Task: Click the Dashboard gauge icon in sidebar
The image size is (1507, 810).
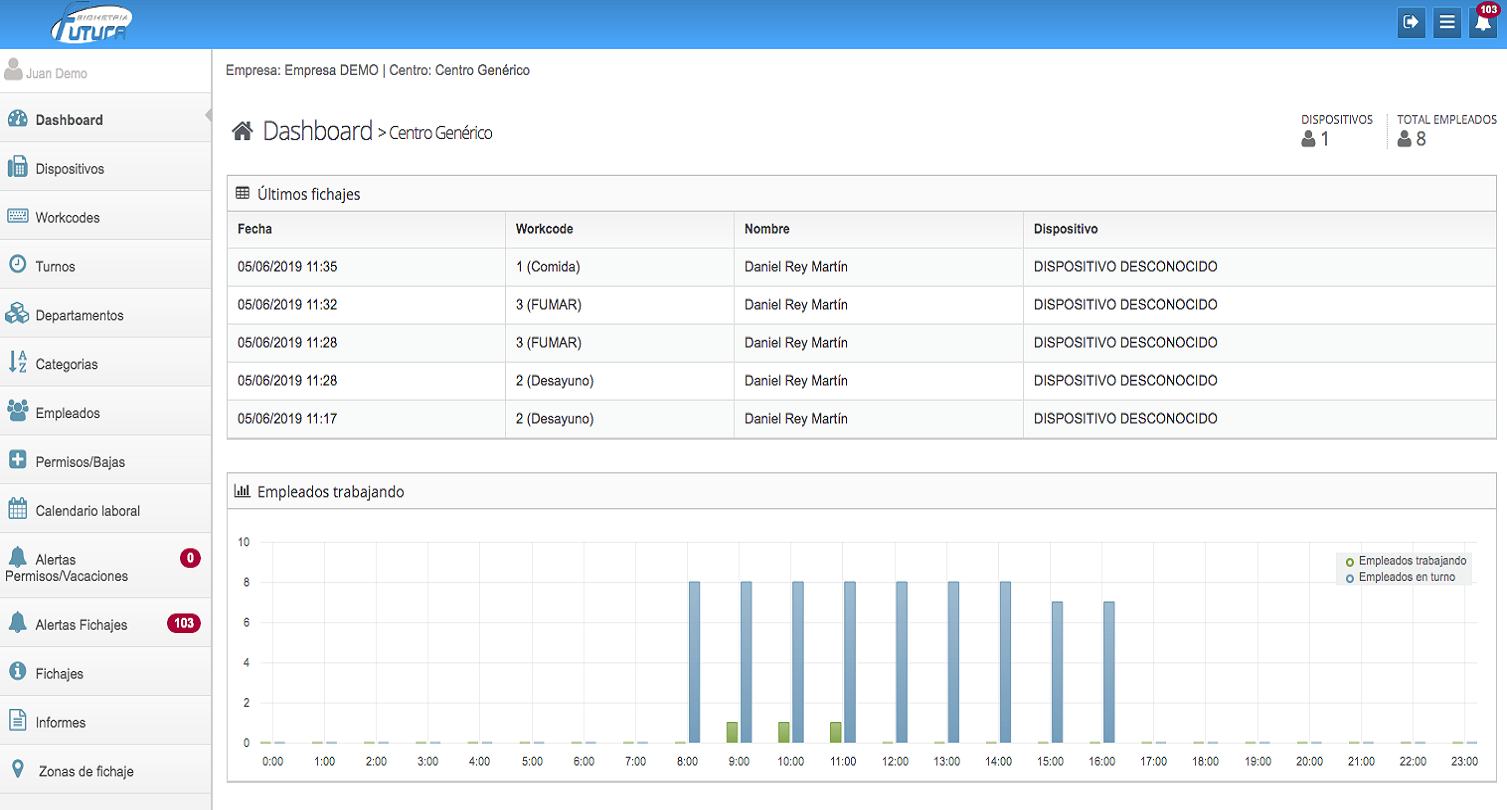Action: click(x=17, y=119)
